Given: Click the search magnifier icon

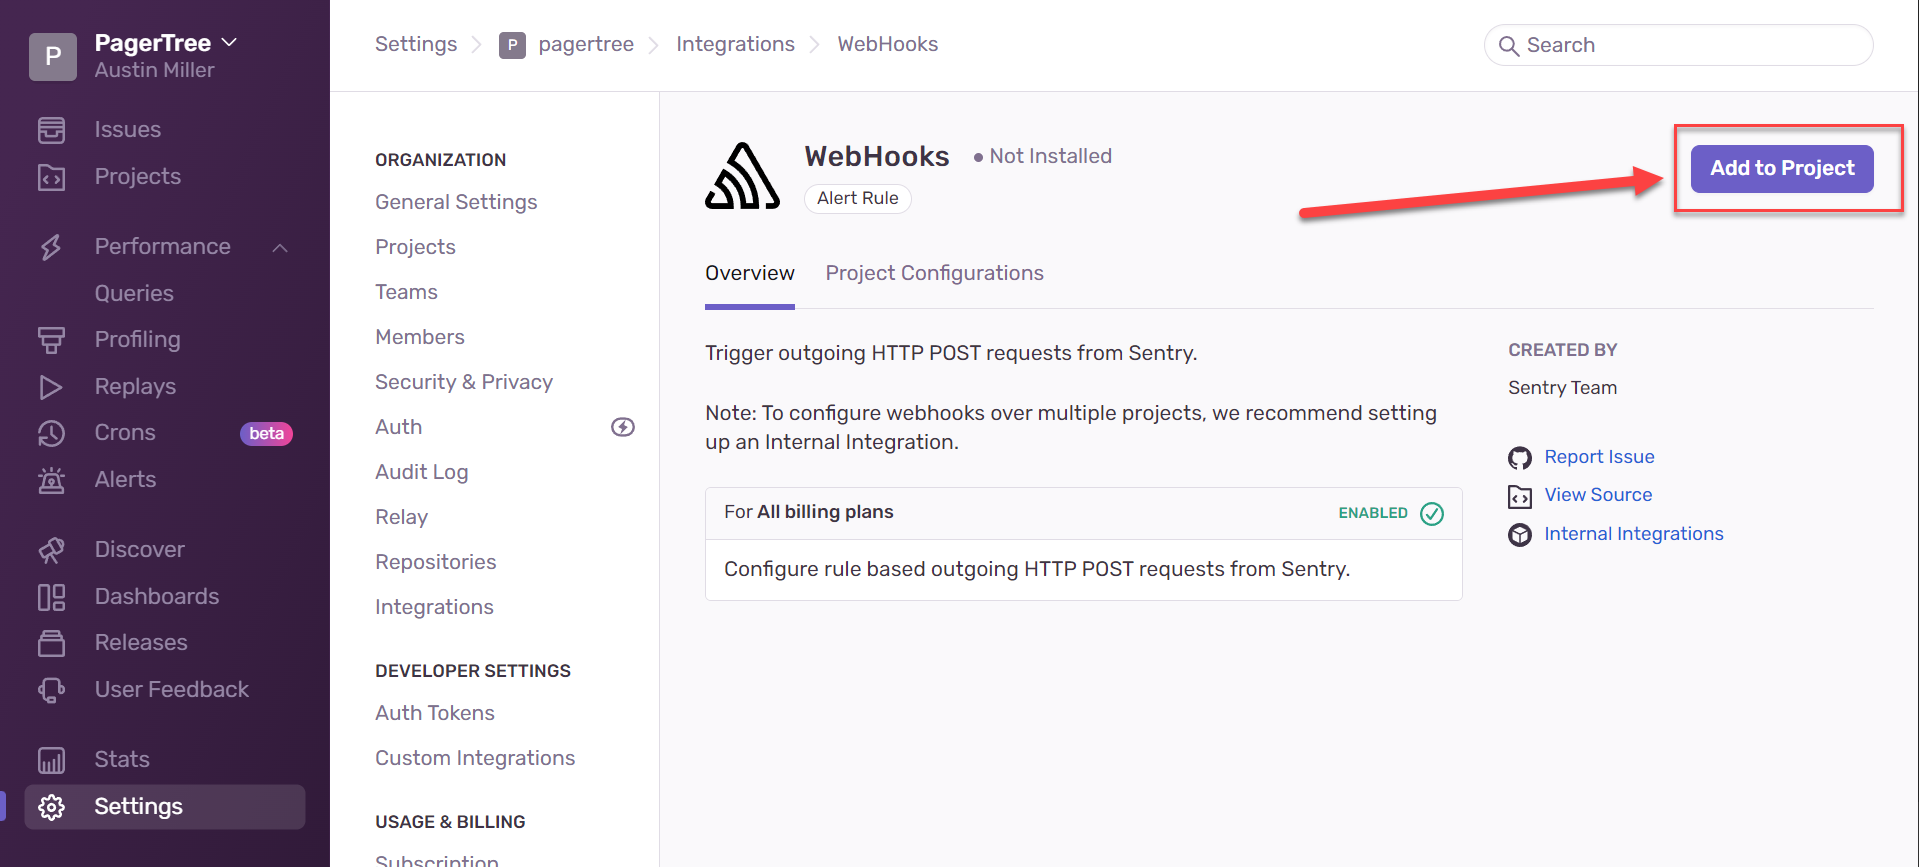Looking at the screenshot, I should point(1509,46).
